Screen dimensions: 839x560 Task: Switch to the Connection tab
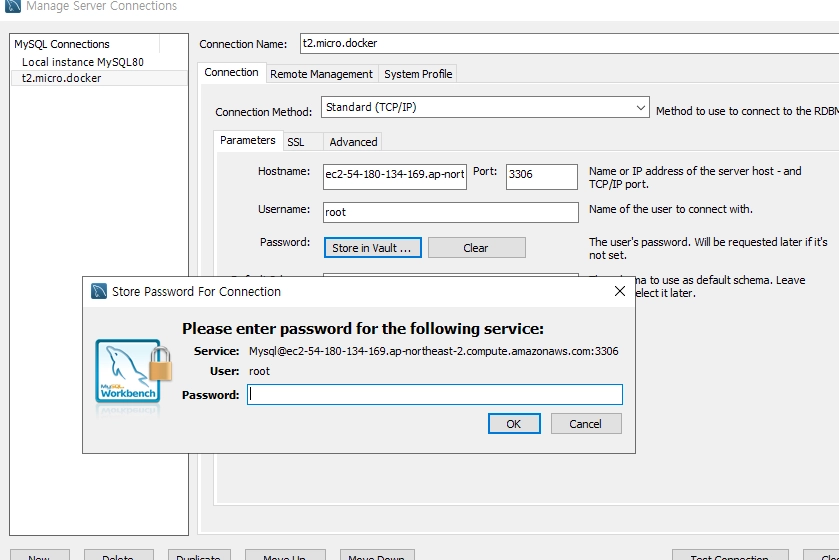pos(231,73)
